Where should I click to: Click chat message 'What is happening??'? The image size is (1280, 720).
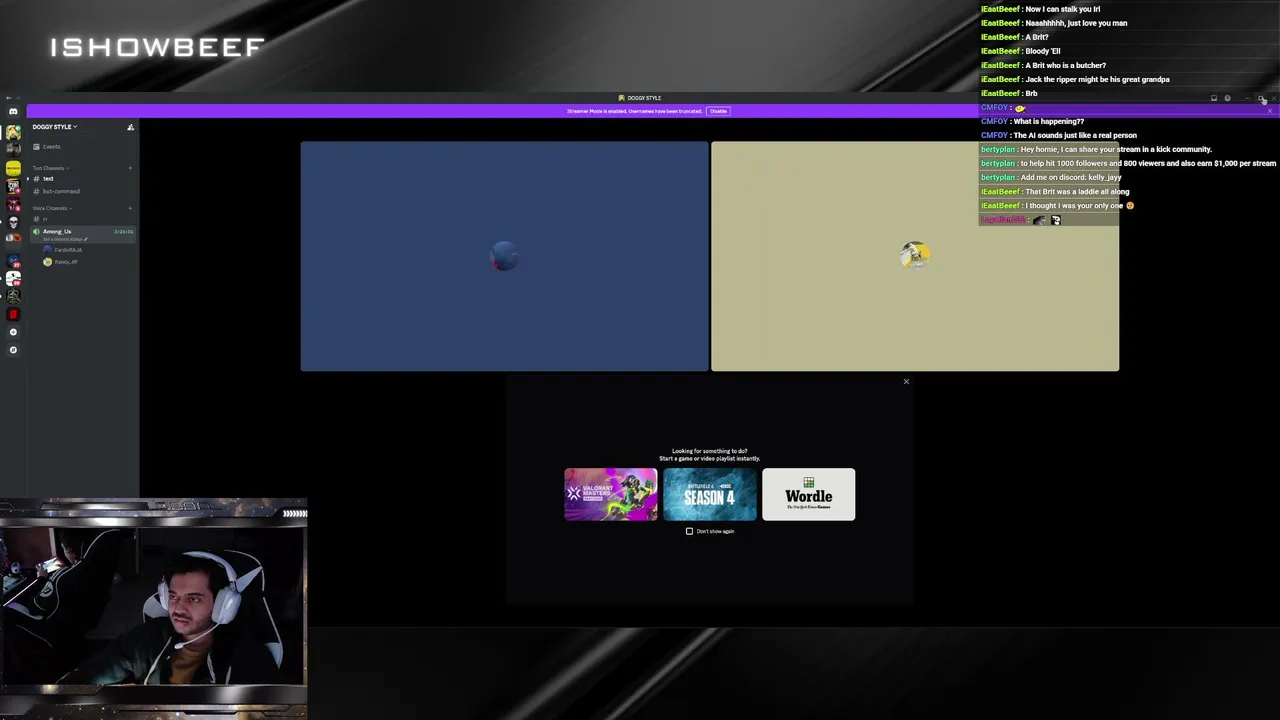[1049, 121]
